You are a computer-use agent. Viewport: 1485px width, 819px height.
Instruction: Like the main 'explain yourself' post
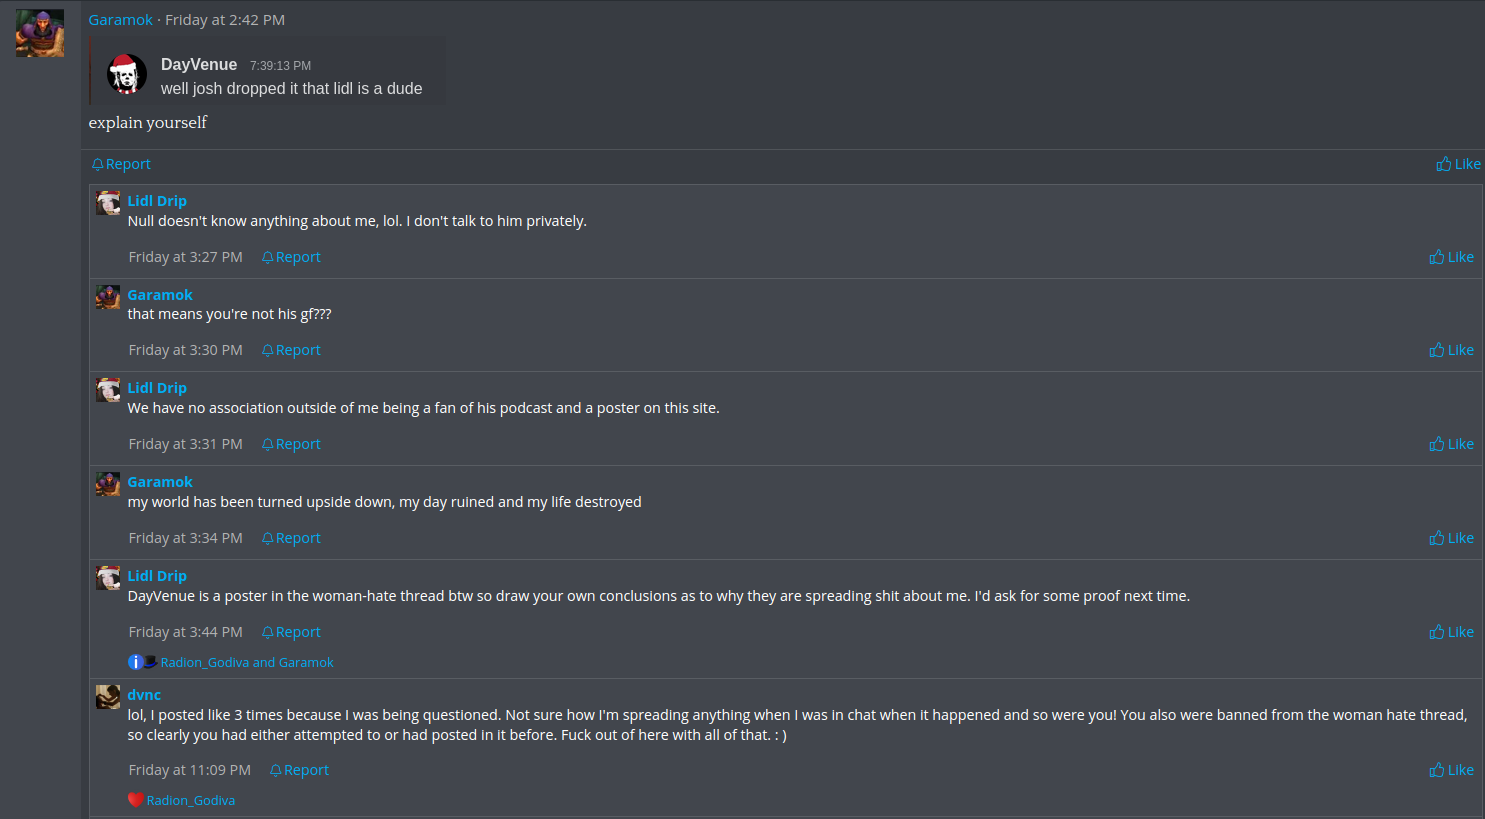pos(1458,164)
